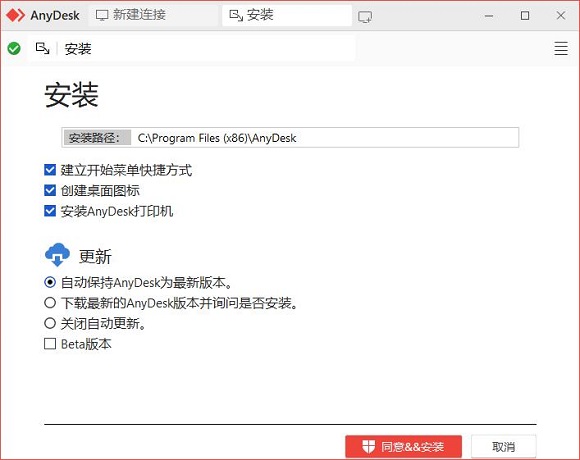Open the hamburger menu icon
580x460 pixels.
tap(561, 48)
